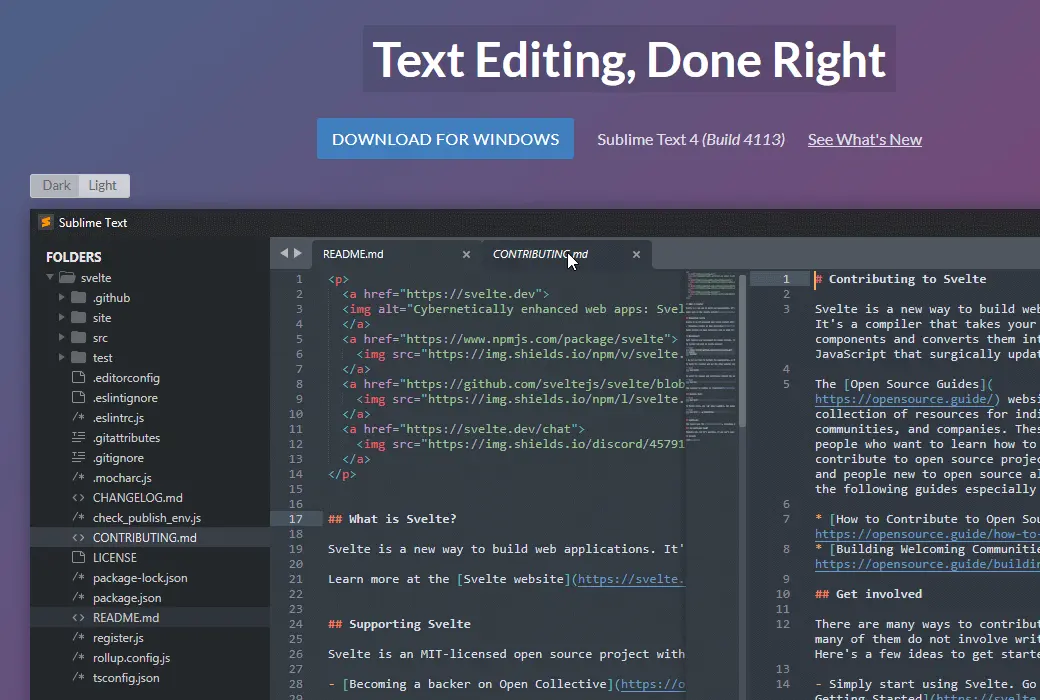Click the left pane vertical scrollbar

[742, 350]
